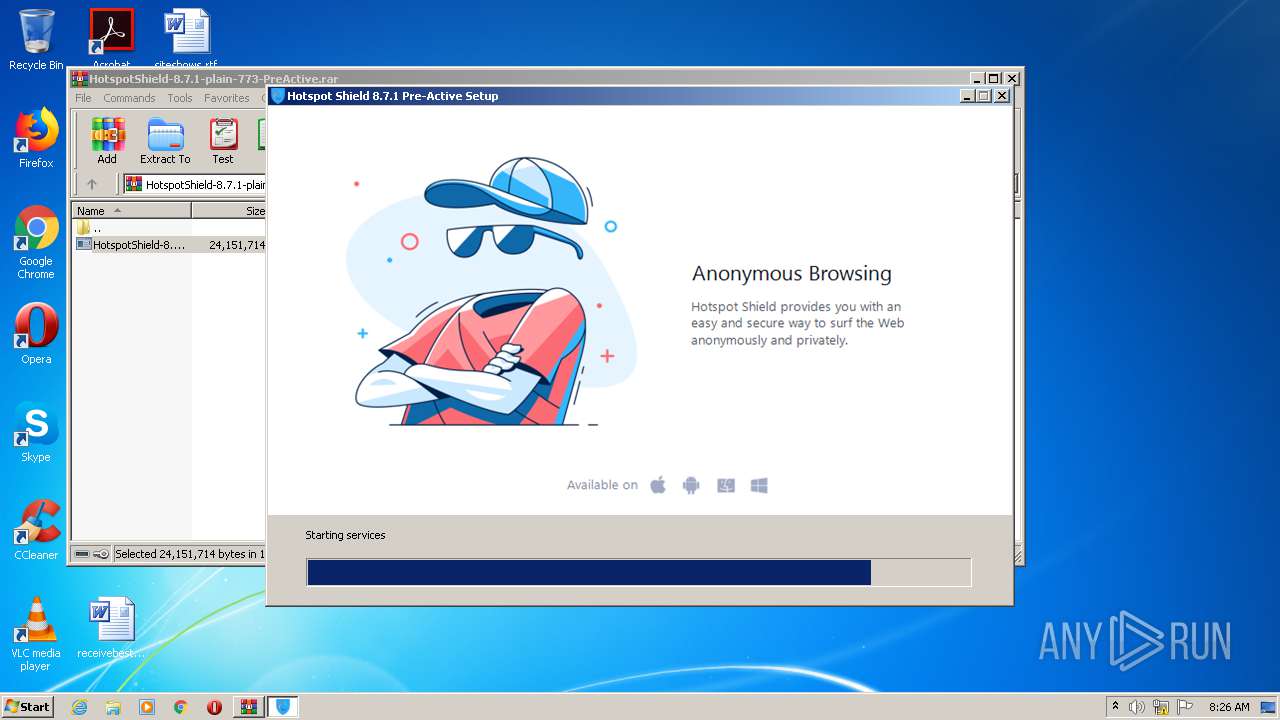Image resolution: width=1280 pixels, height=720 pixels.
Task: Click the 24,151,714 size cell
Action: pos(237,244)
